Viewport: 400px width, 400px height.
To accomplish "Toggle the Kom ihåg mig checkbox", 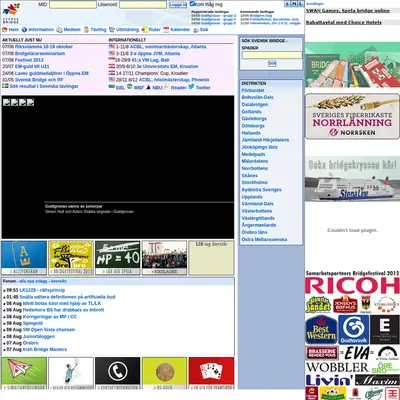I will [x=192, y=4].
